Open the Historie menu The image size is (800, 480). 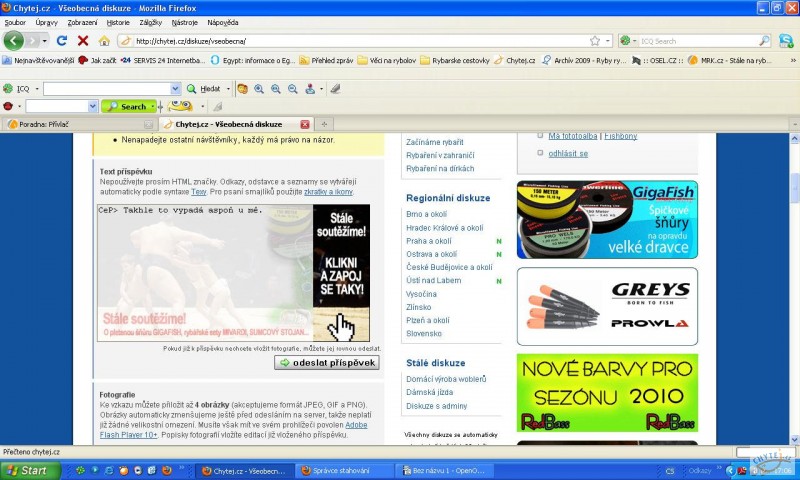(x=118, y=22)
